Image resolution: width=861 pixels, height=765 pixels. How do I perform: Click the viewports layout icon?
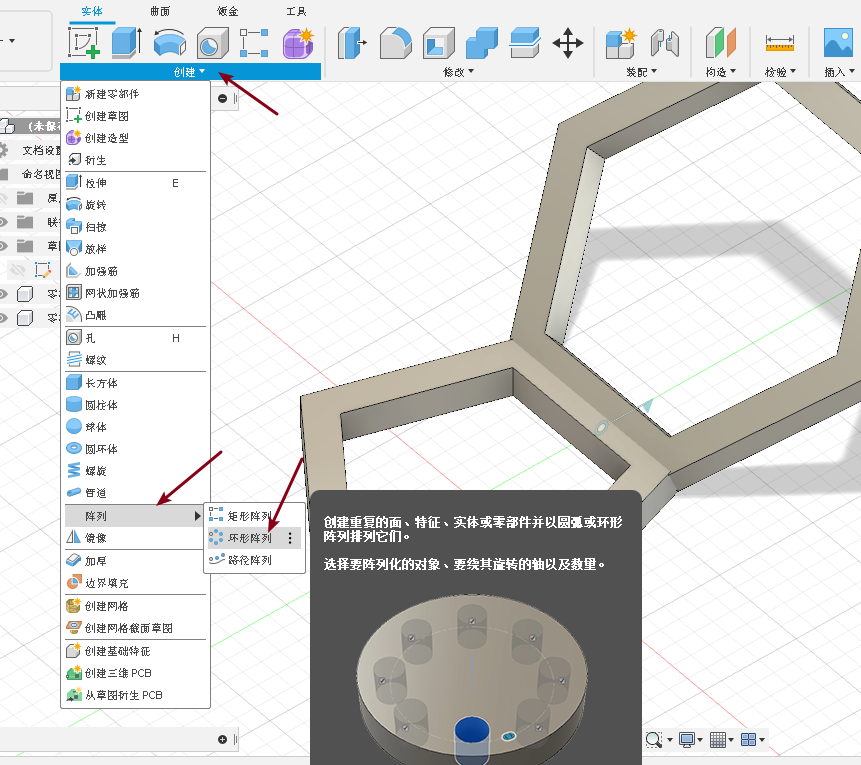pyautogui.click(x=748, y=740)
